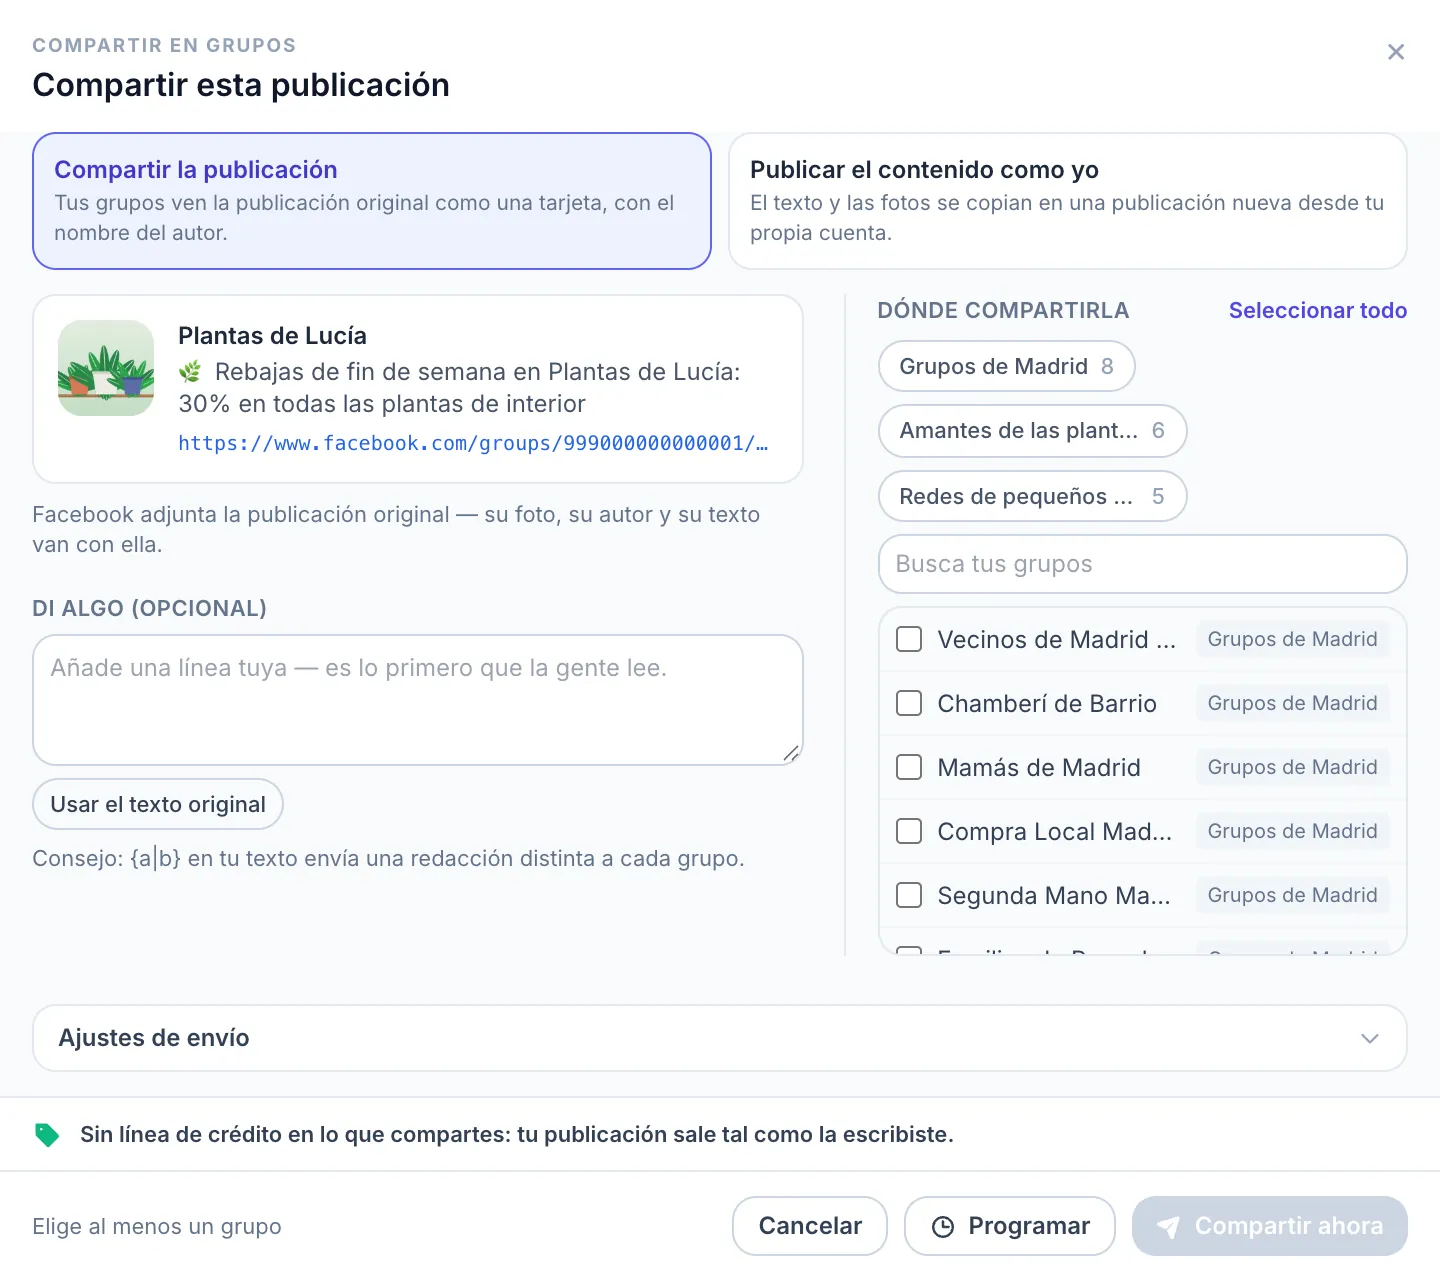Screen dimensions: 1440x1279
Task: Select the Compra Local Mad... group checkbox
Action: (909, 831)
